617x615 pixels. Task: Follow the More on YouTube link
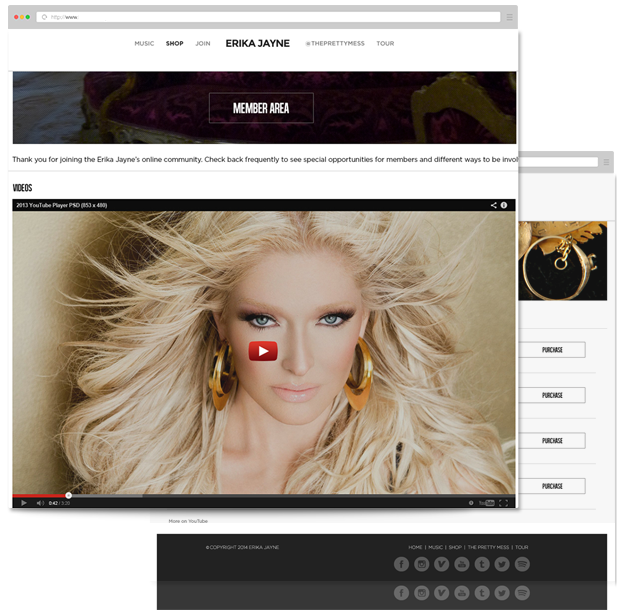[188, 521]
